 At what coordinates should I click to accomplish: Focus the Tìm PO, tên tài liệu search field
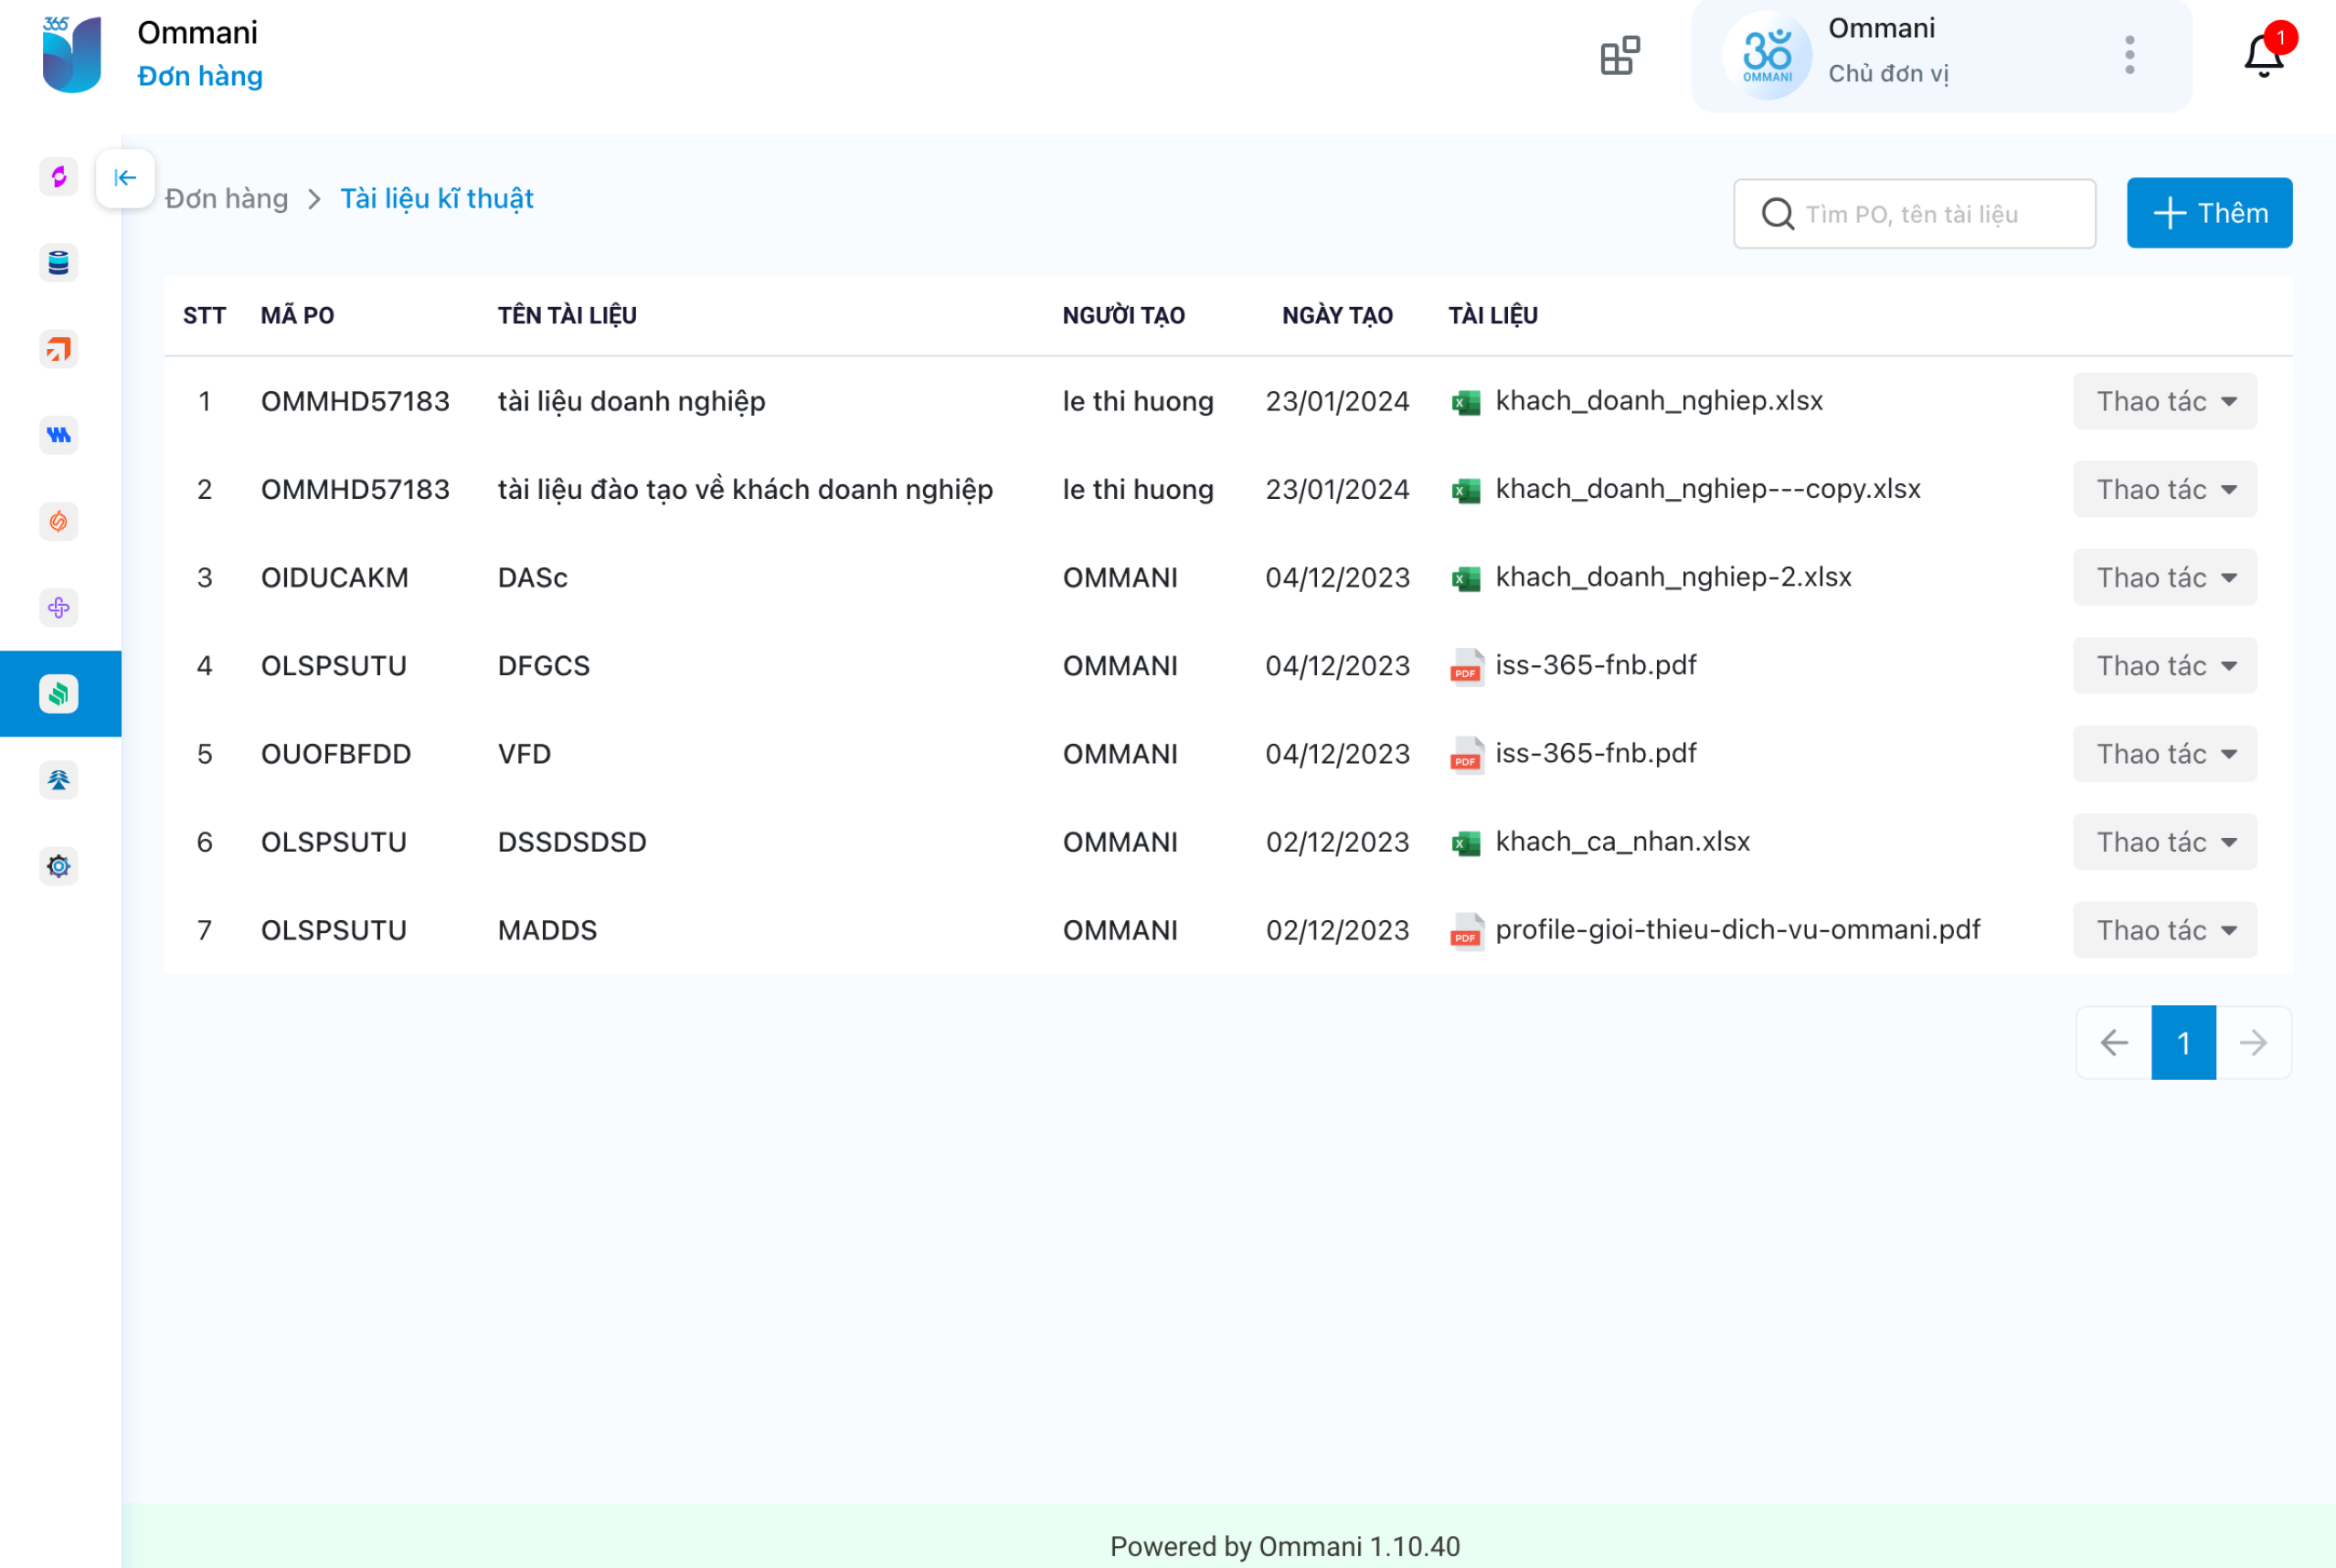pyautogui.click(x=1930, y=214)
